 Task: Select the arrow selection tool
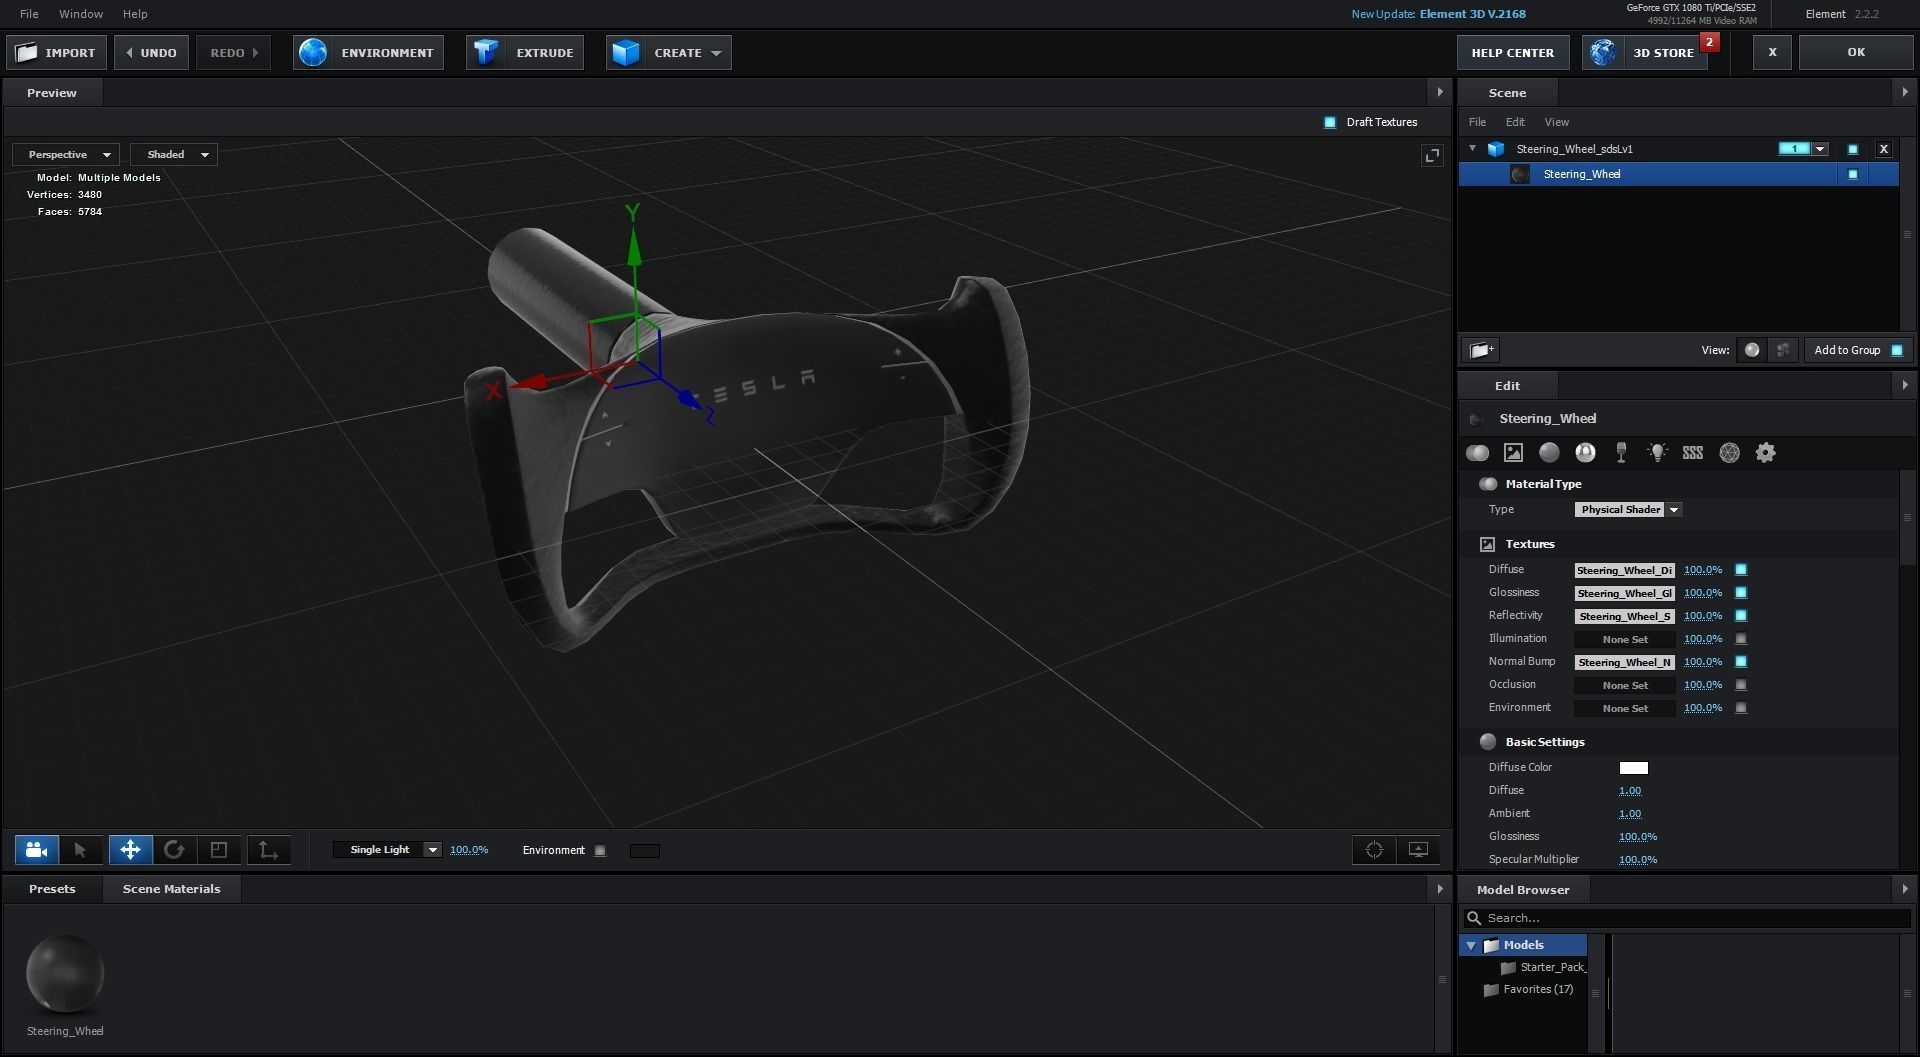coord(80,850)
